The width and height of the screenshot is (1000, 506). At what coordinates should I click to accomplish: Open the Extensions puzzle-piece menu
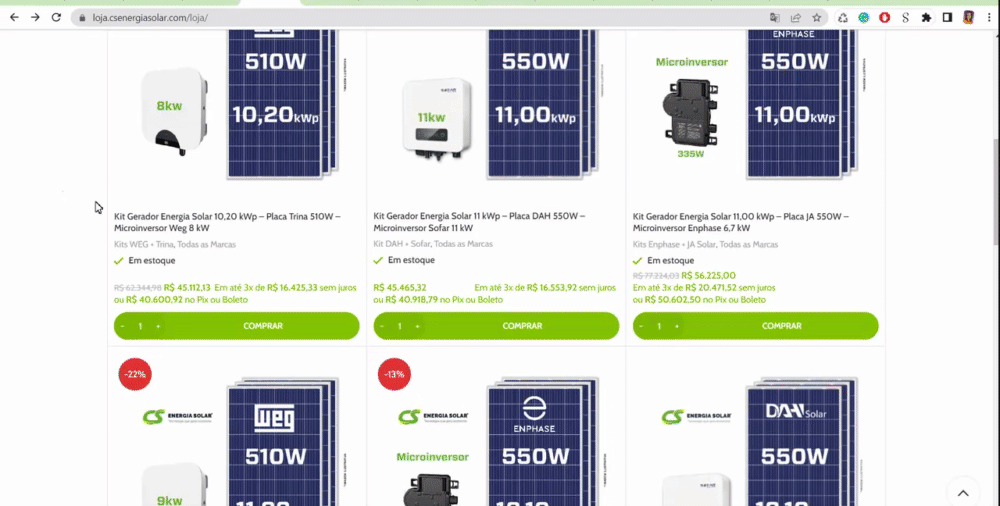pyautogui.click(x=926, y=18)
